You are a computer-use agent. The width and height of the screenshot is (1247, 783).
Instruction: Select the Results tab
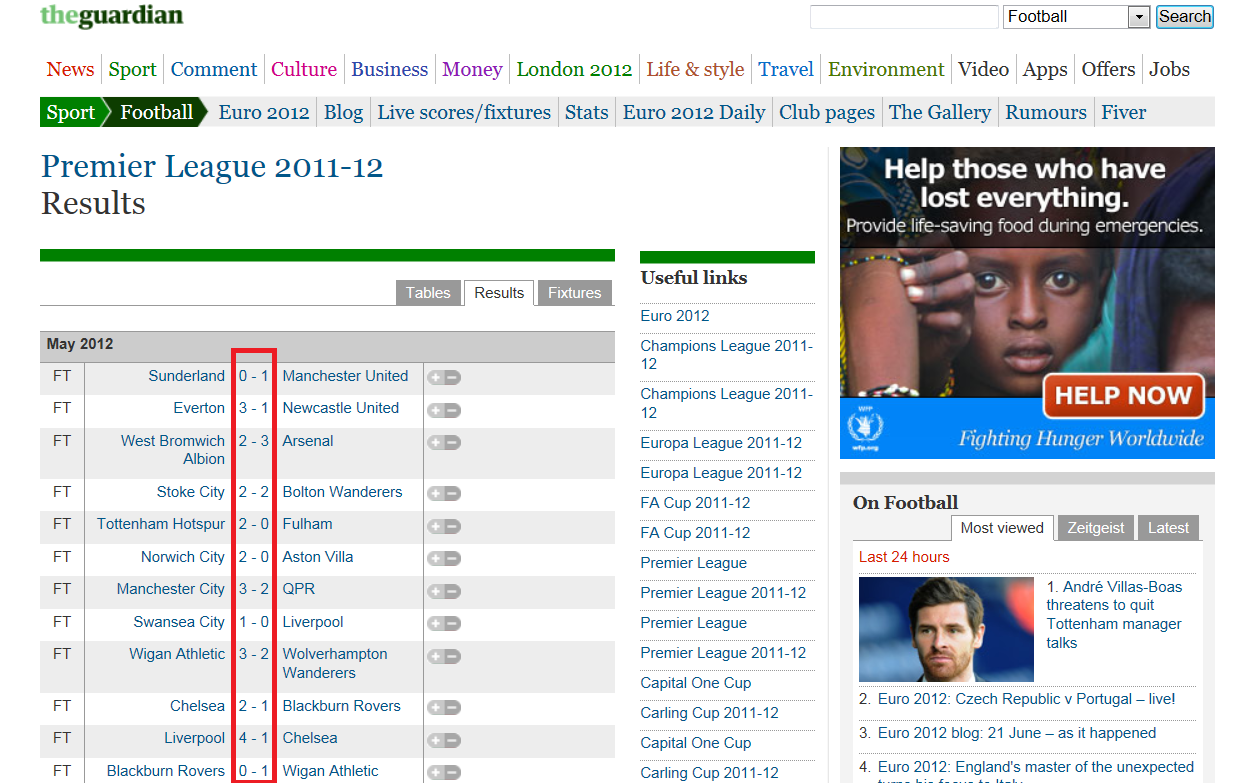point(499,293)
